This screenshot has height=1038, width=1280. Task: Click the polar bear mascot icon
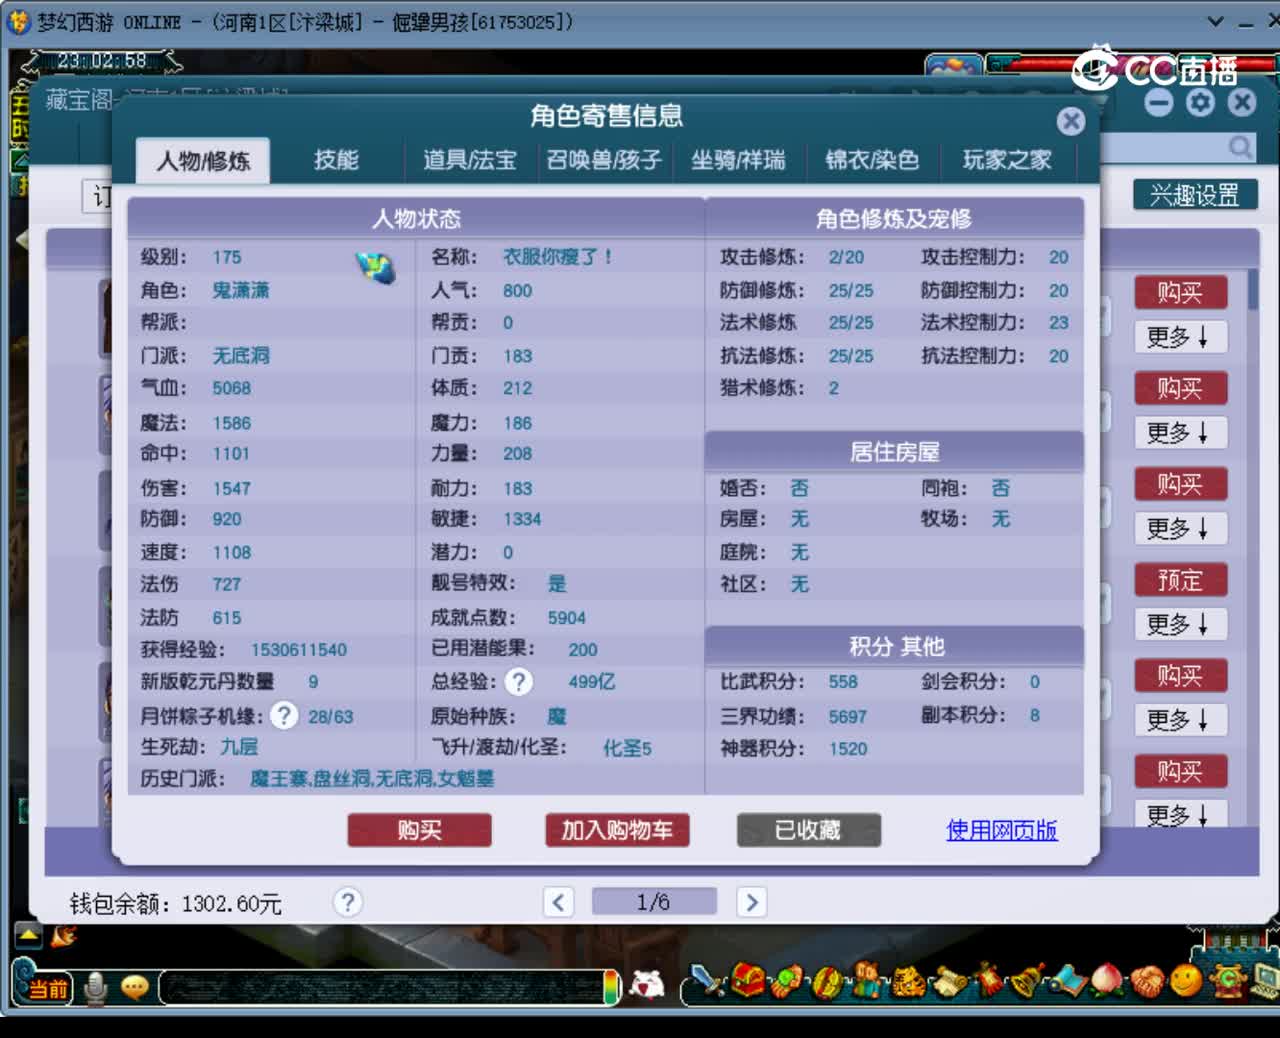pos(647,986)
